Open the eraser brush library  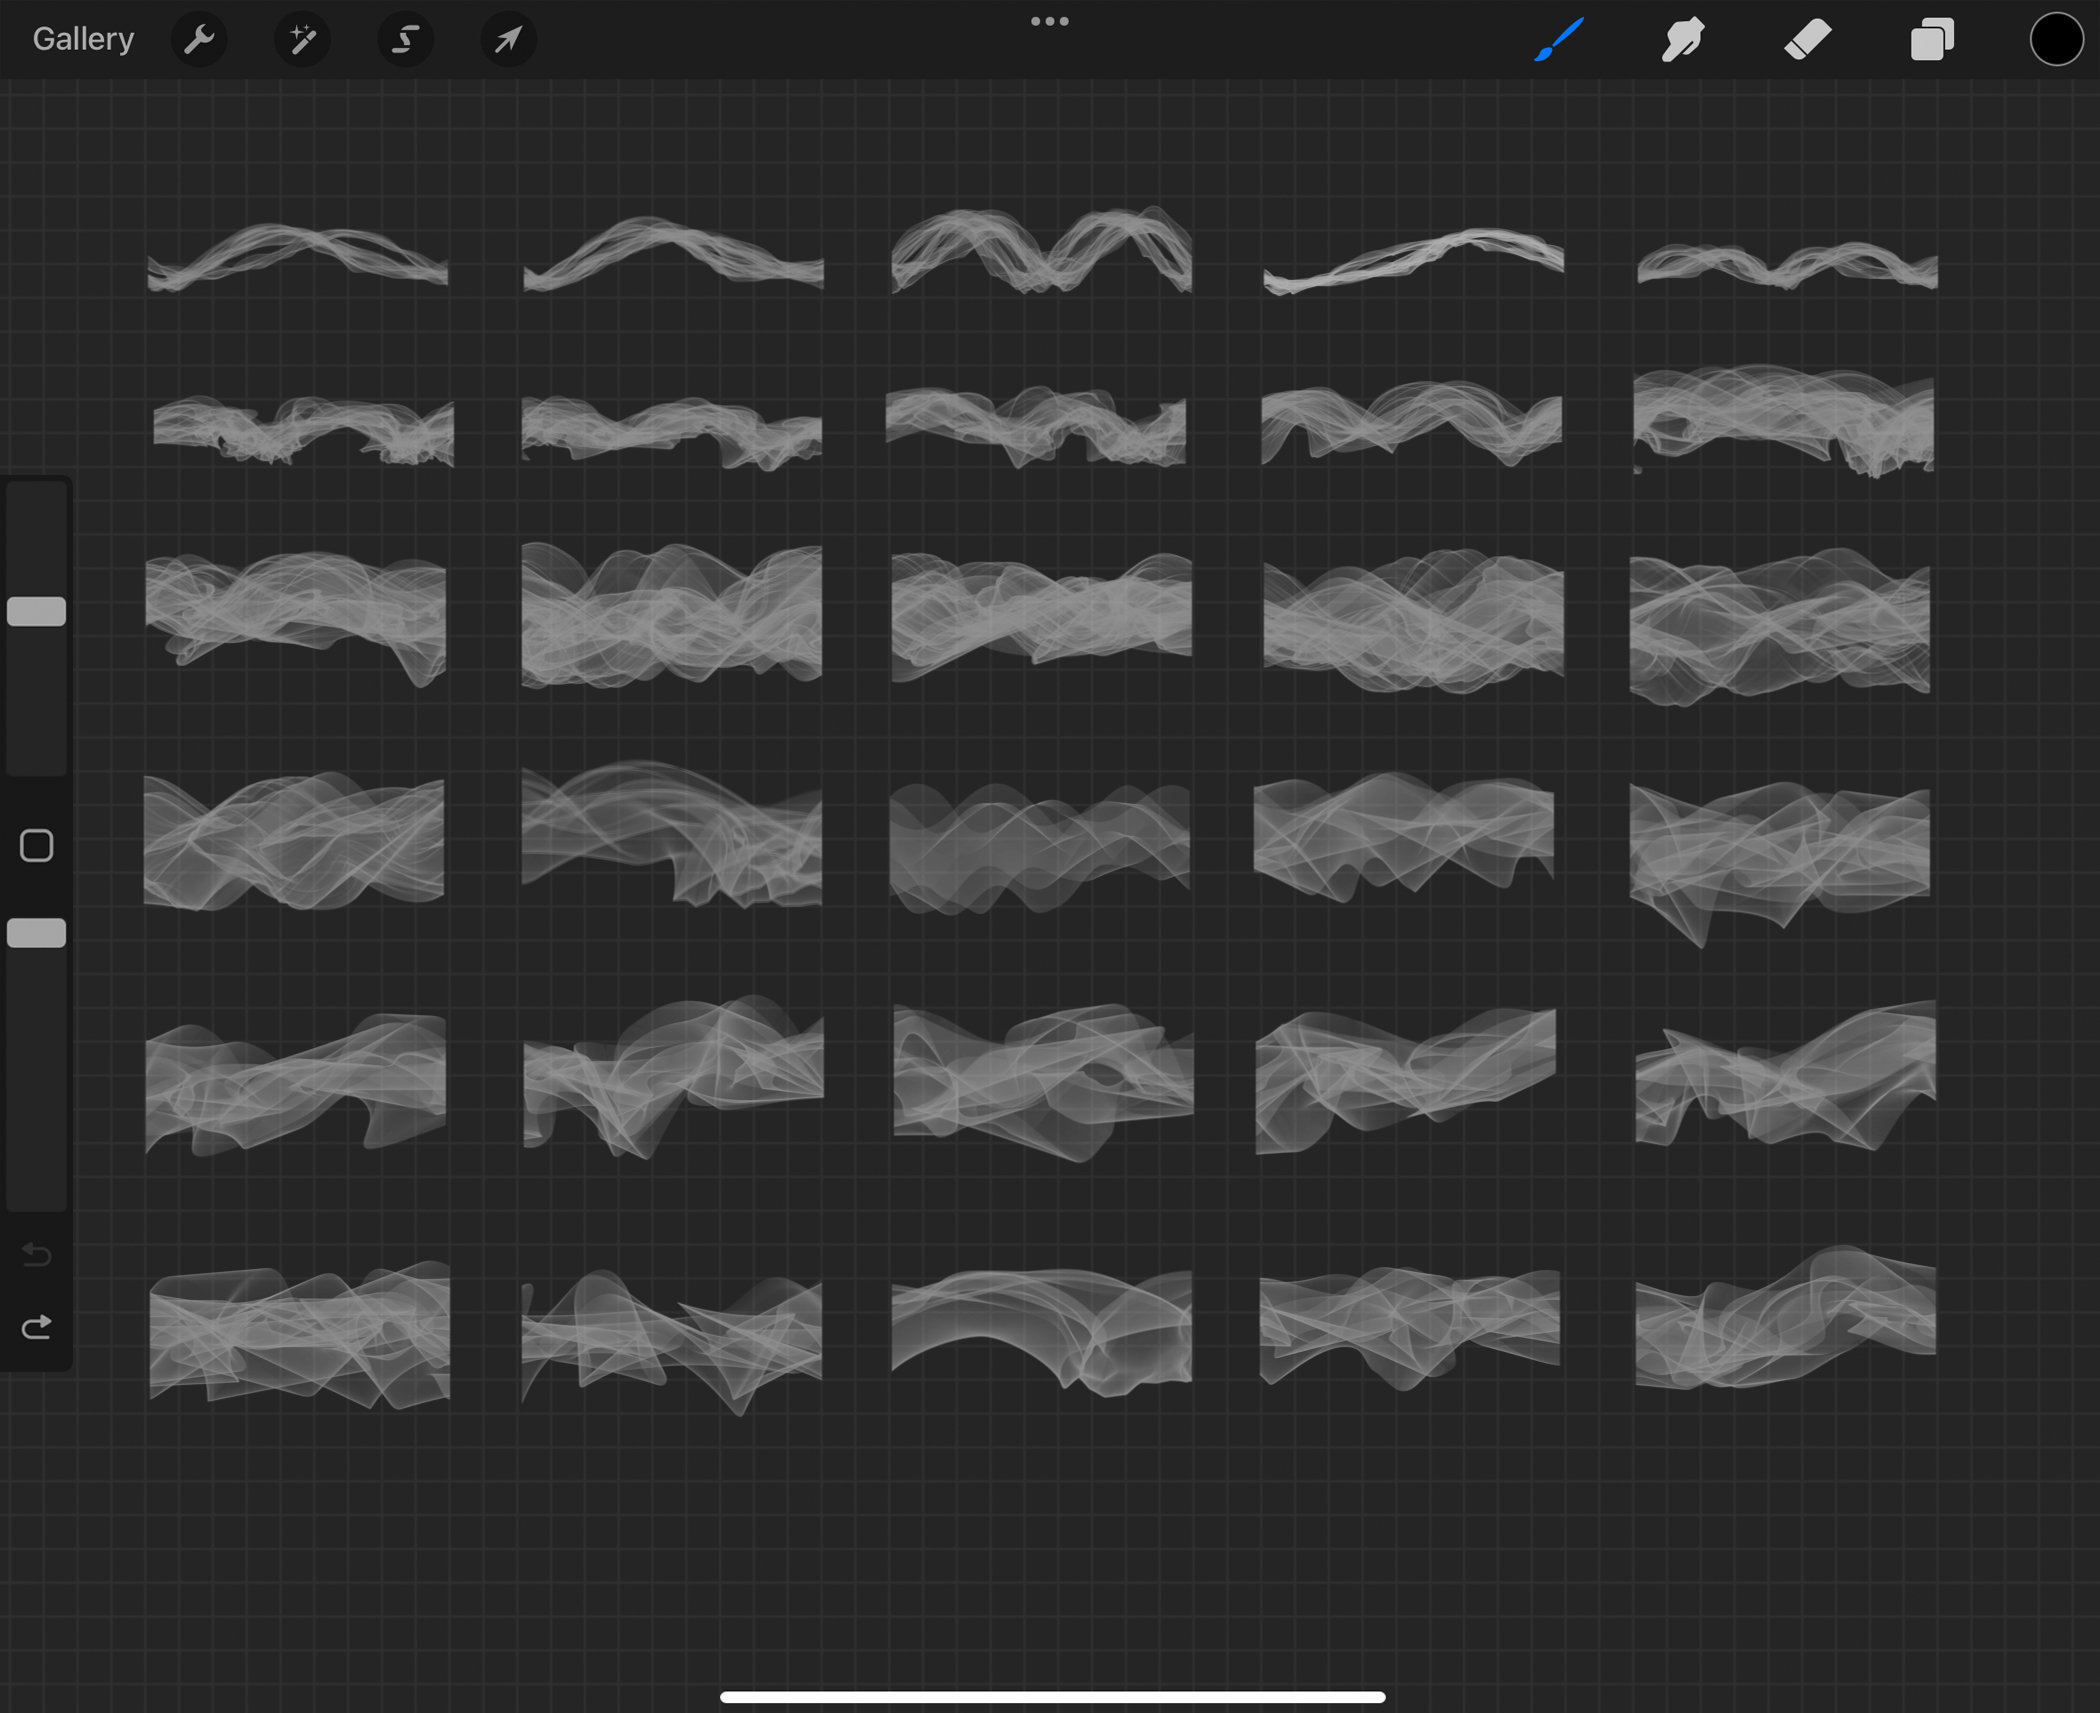click(1806, 39)
